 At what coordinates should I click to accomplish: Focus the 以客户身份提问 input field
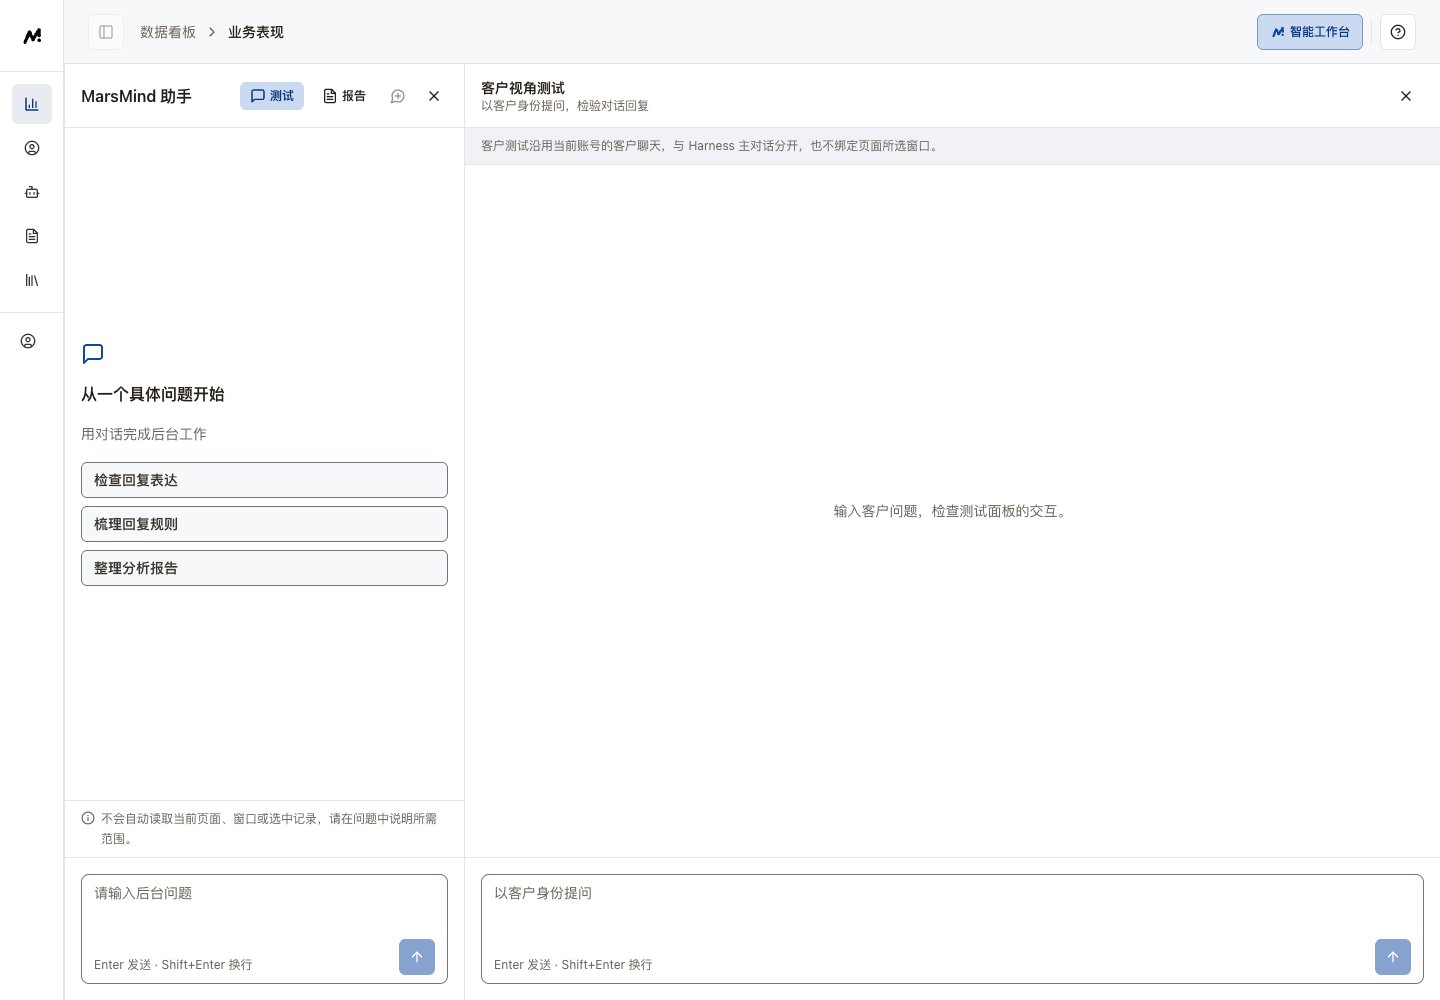pyautogui.click(x=952, y=929)
